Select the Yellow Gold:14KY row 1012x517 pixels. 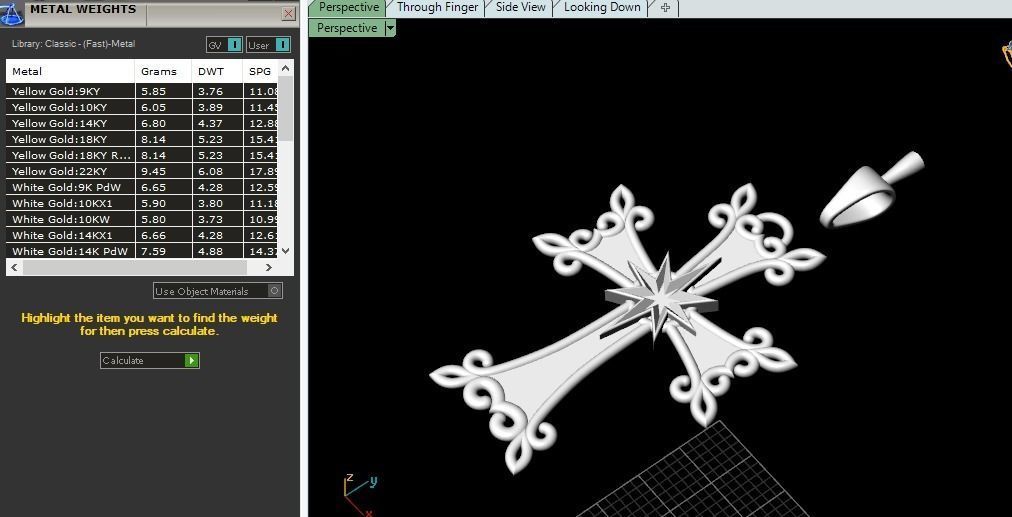pyautogui.click(x=142, y=123)
